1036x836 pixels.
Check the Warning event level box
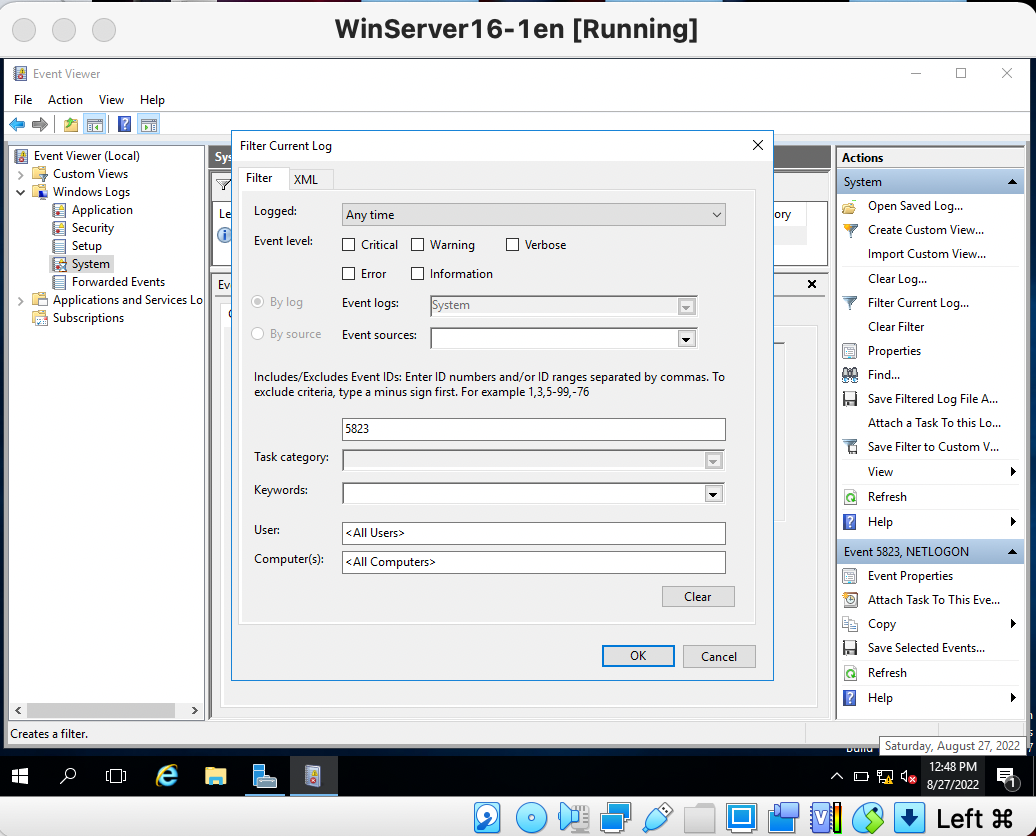418,245
